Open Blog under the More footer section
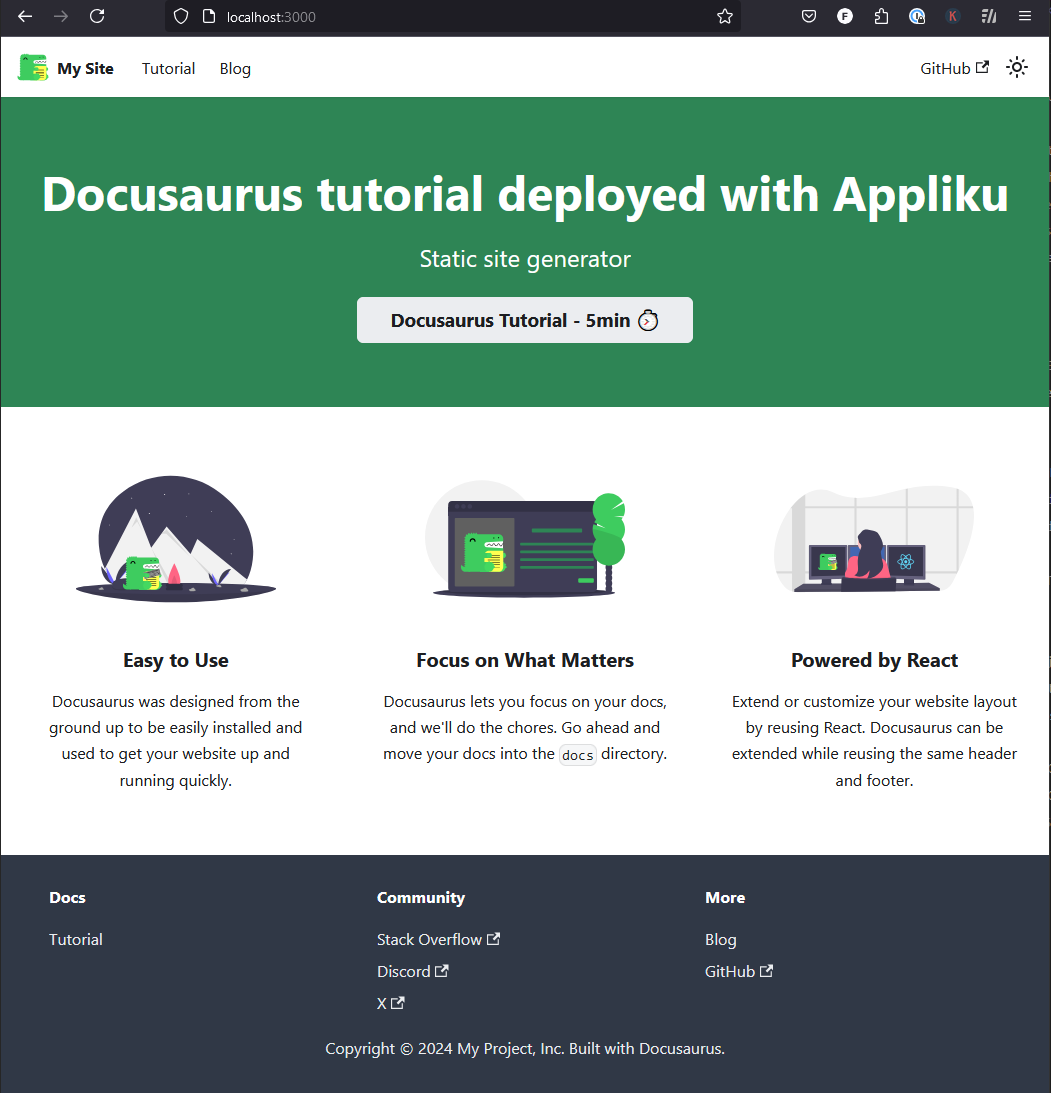Image resolution: width=1051 pixels, height=1093 pixels. [x=721, y=939]
